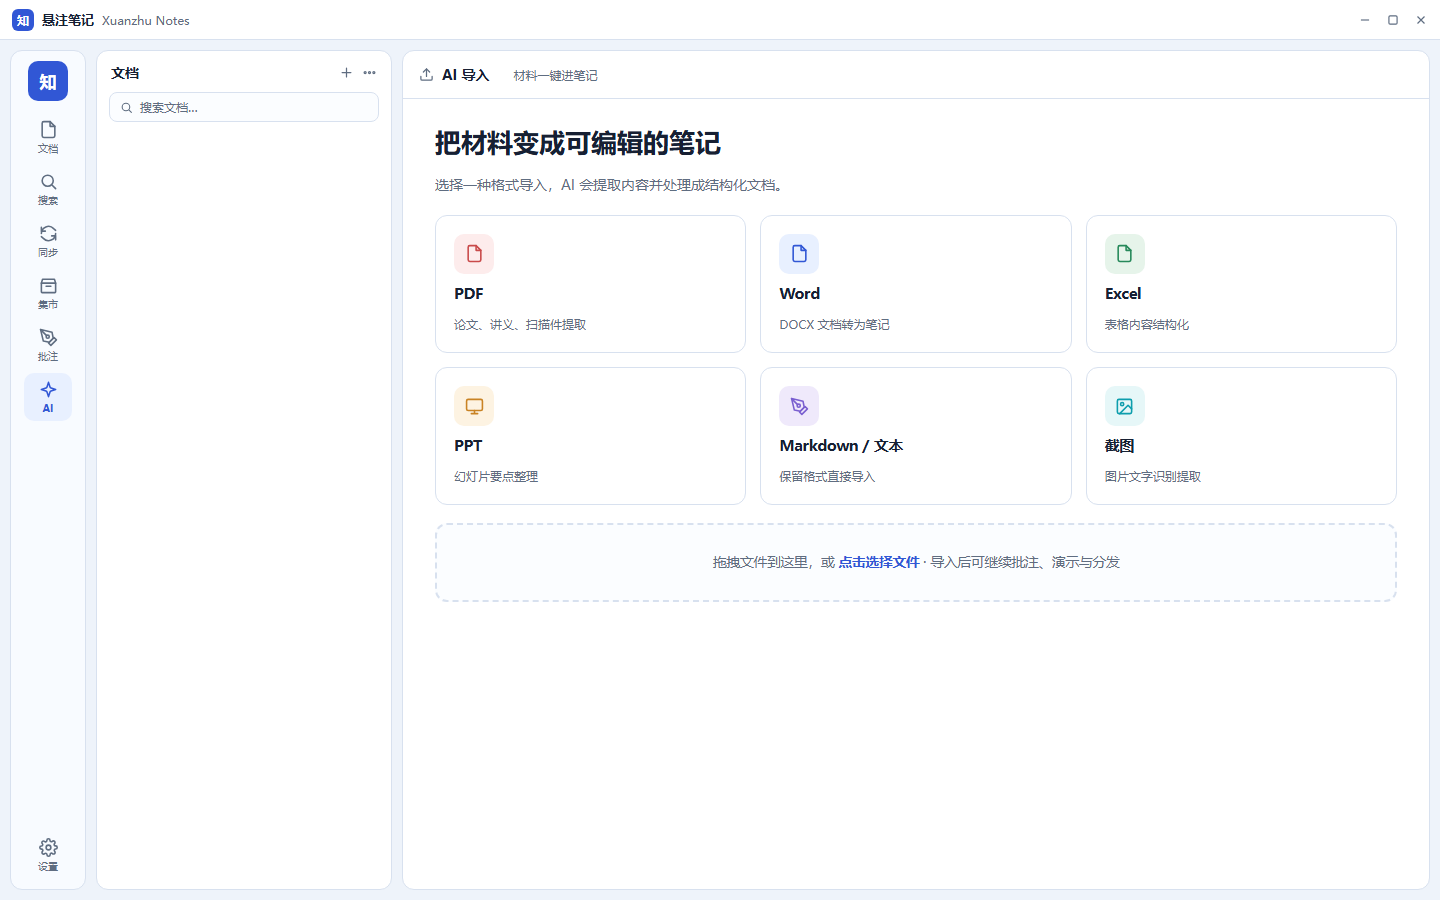The width and height of the screenshot is (1440, 900).
Task: Click the purple Markdown pen icon
Action: 799,406
